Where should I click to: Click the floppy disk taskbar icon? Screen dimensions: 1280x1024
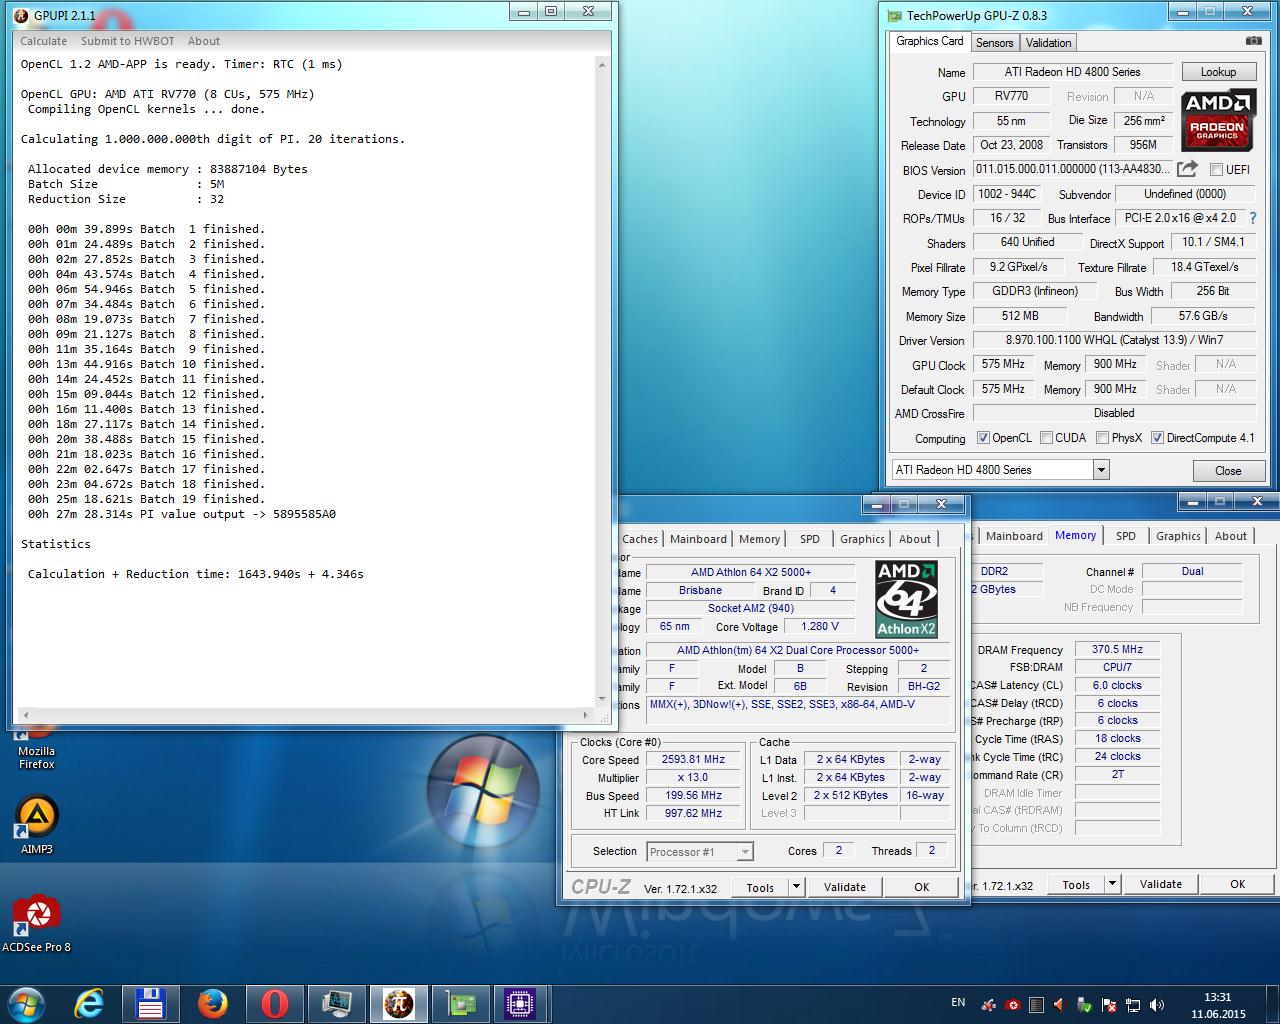click(150, 1003)
